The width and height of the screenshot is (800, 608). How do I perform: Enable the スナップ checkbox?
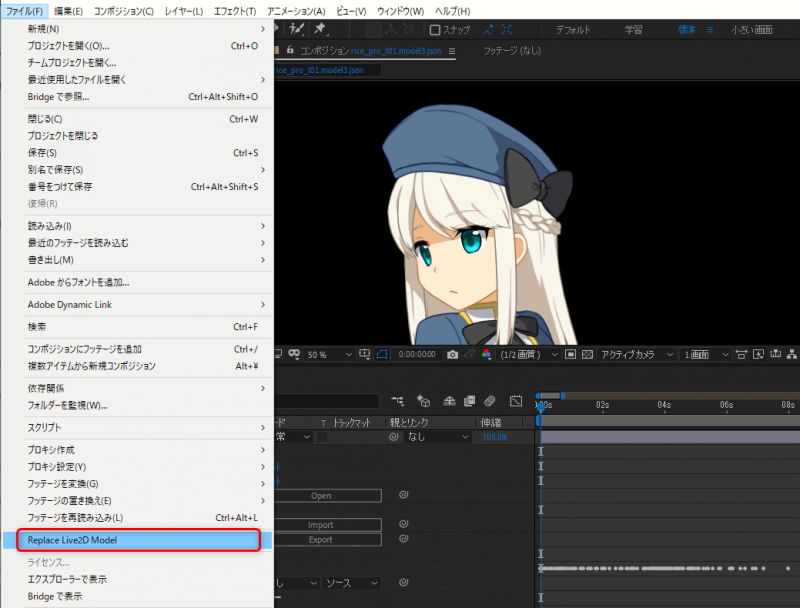point(435,30)
